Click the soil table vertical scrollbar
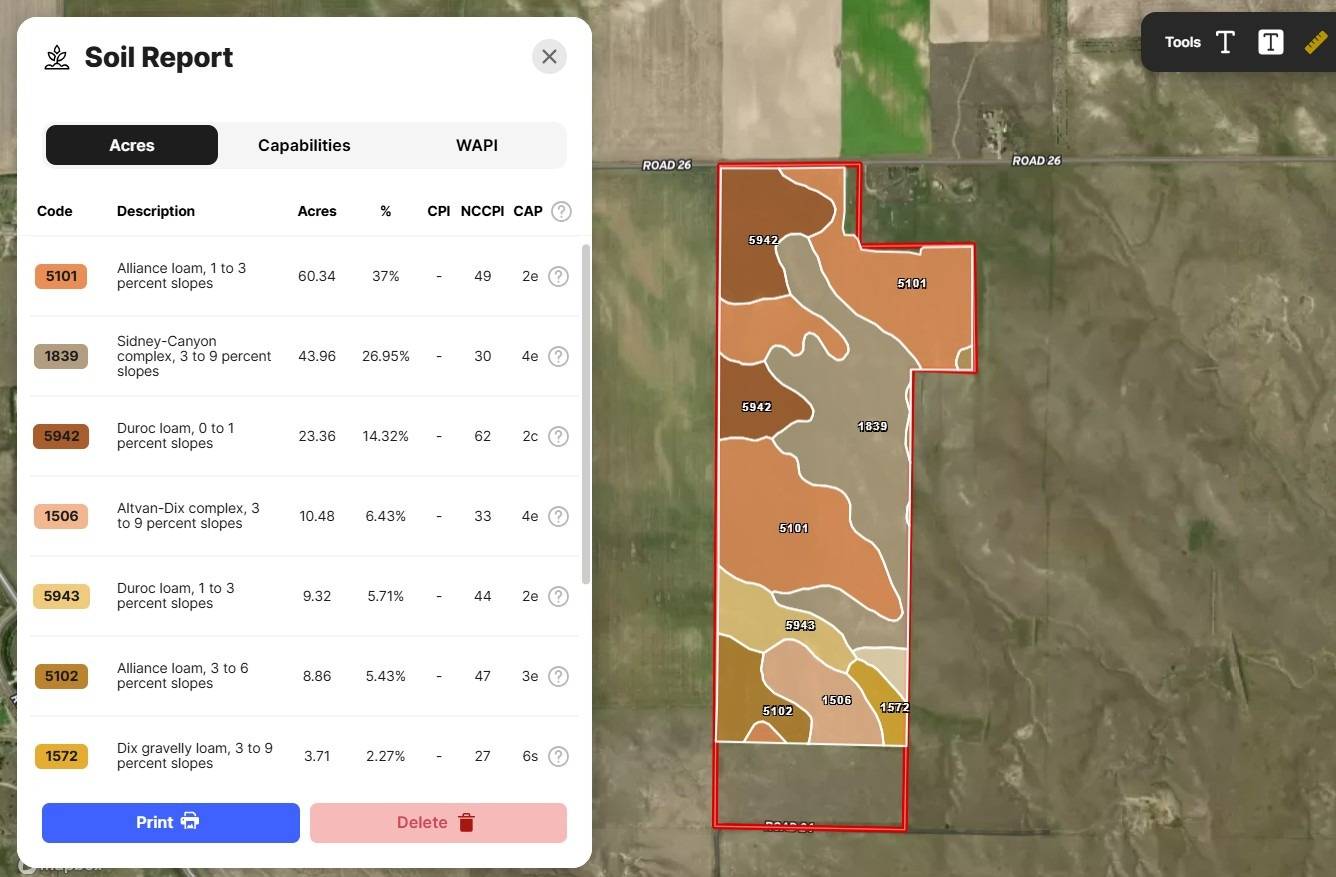The image size is (1336, 877). click(x=585, y=415)
